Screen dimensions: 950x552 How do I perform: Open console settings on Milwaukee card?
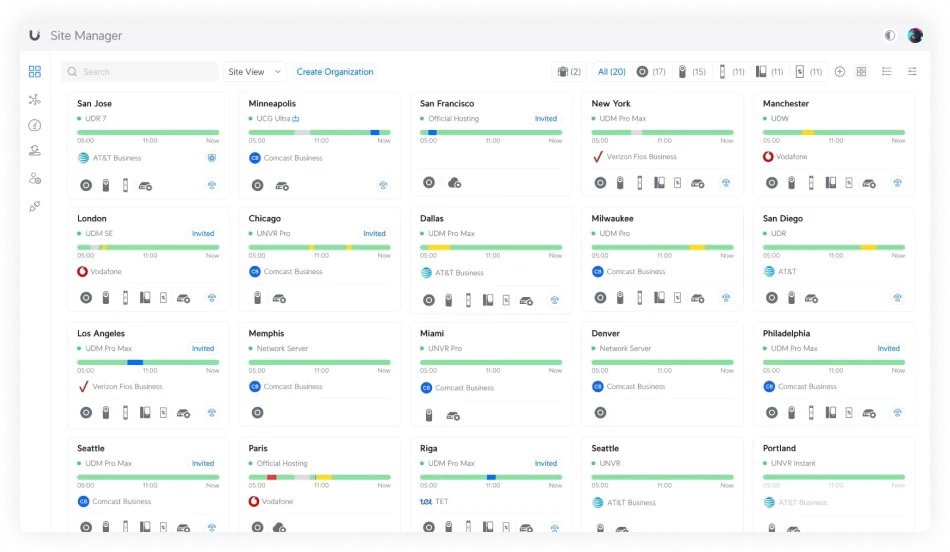click(698, 298)
